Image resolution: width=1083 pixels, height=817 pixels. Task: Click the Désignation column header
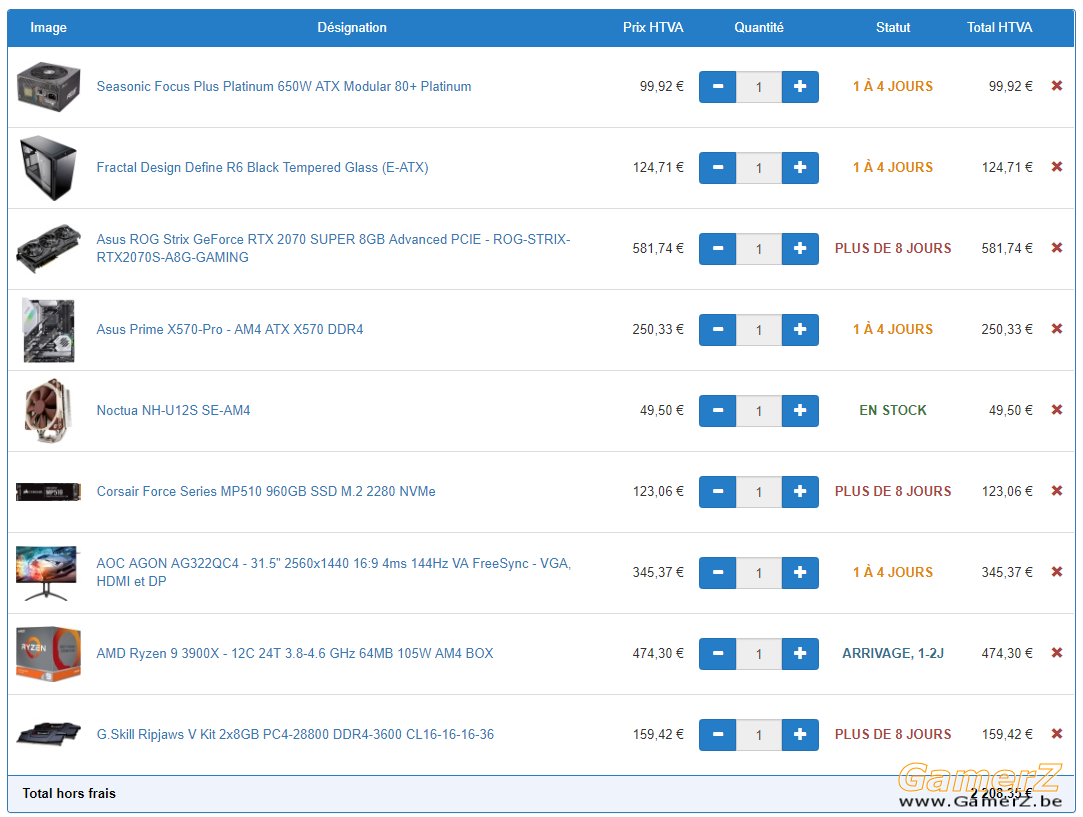click(352, 28)
